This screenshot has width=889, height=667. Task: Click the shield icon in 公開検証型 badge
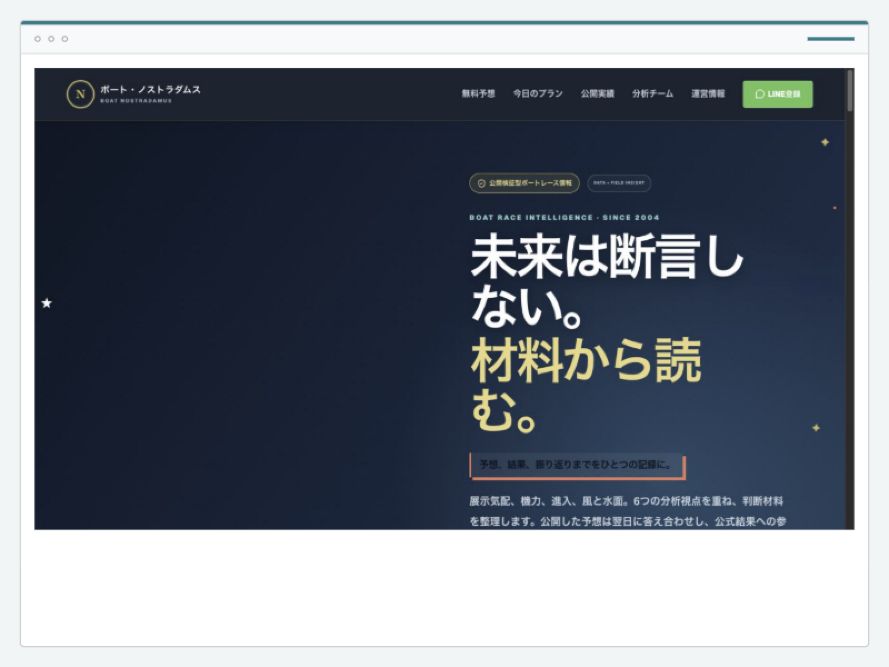(481, 183)
